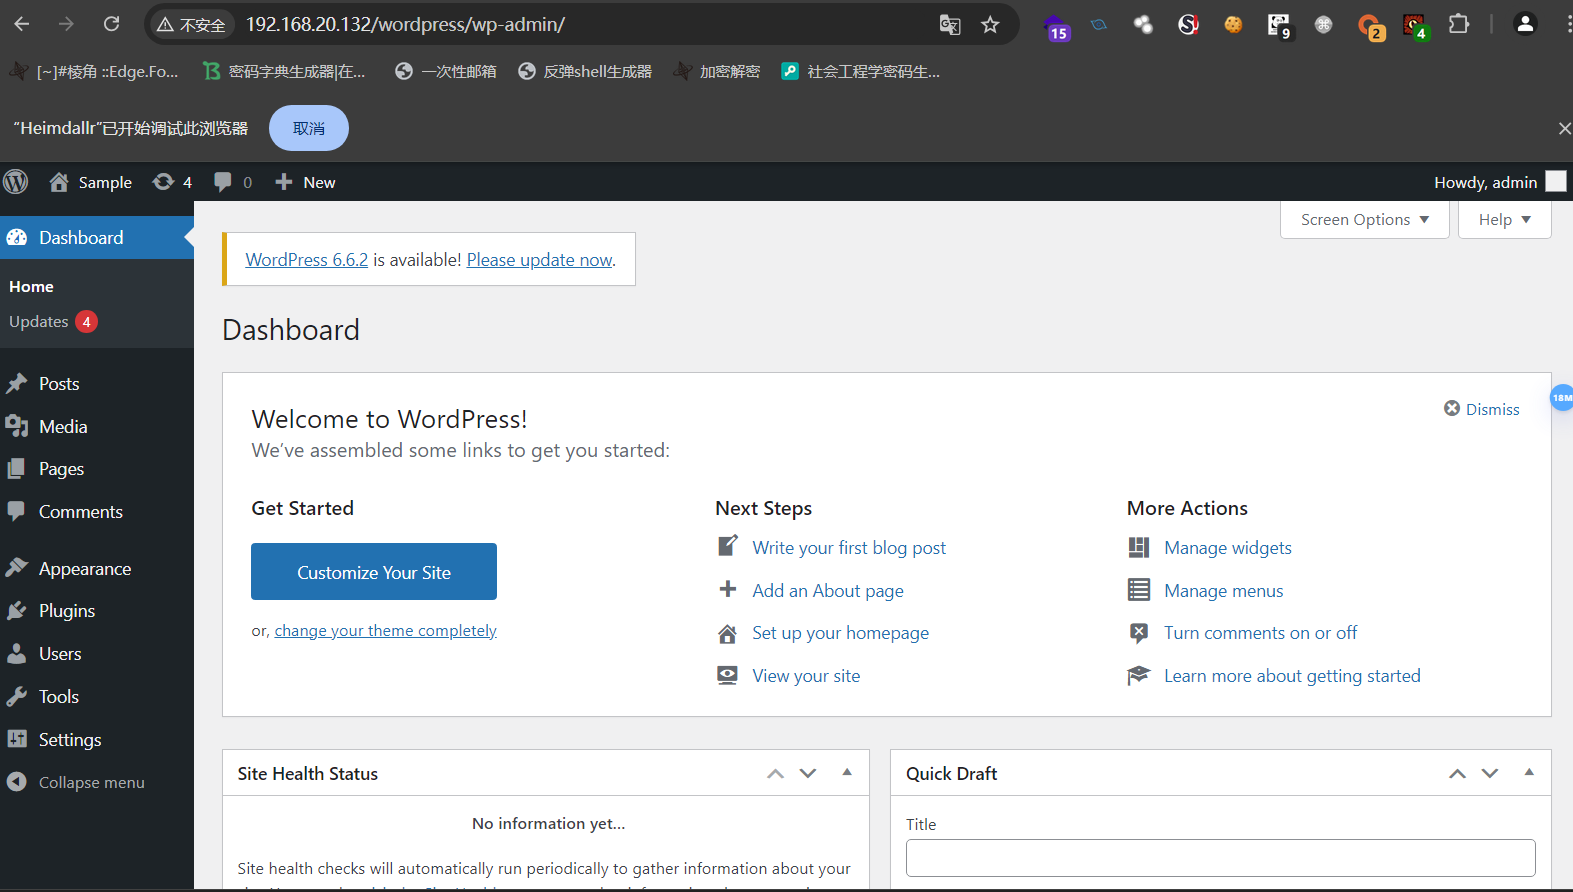Image resolution: width=1573 pixels, height=892 pixels.
Task: Click the Customize Your Site button
Action: (x=374, y=572)
